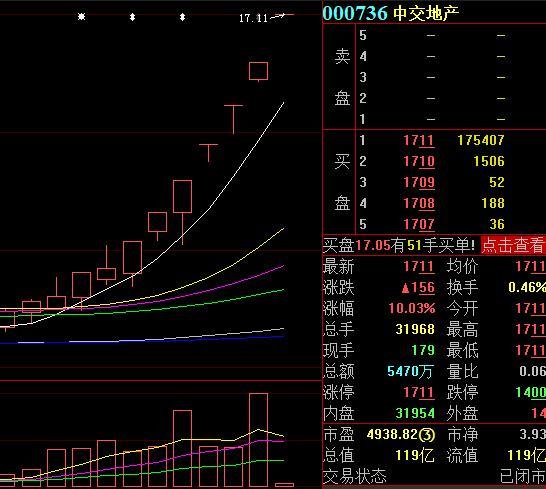Click the 交易状态 status row
The width and height of the screenshot is (546, 489).
point(434,476)
